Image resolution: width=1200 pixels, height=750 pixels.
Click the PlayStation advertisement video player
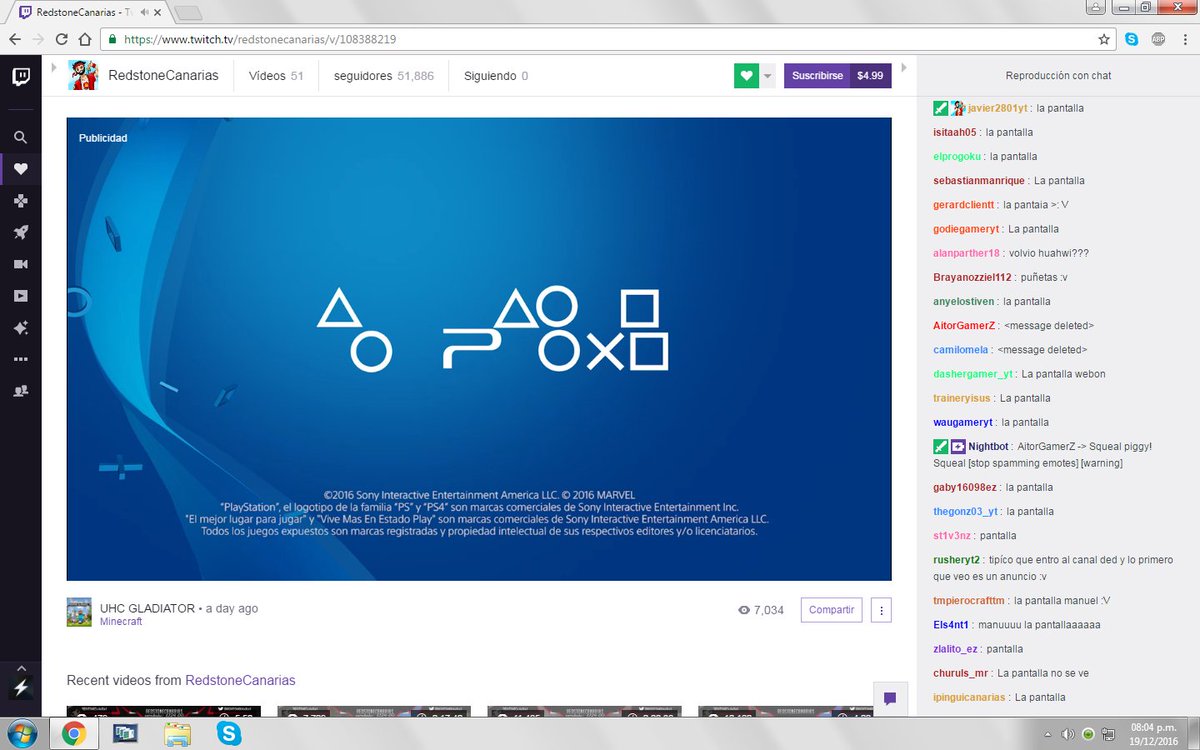[x=479, y=349]
